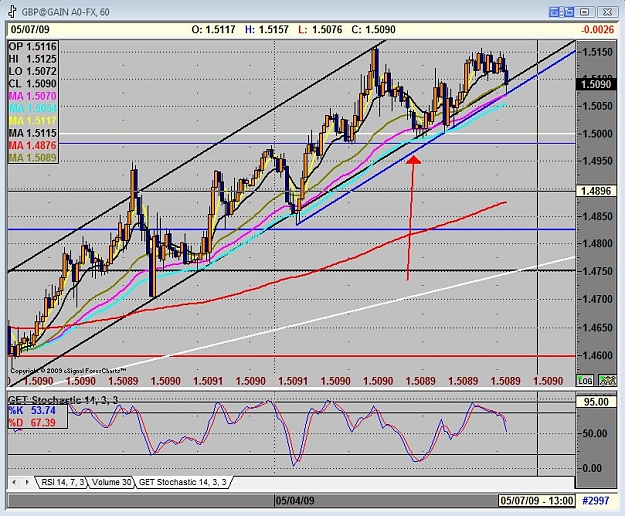This screenshot has height=516, width=625.
Task: Click the %K 53.74 stochastic readout
Action: pos(32,411)
